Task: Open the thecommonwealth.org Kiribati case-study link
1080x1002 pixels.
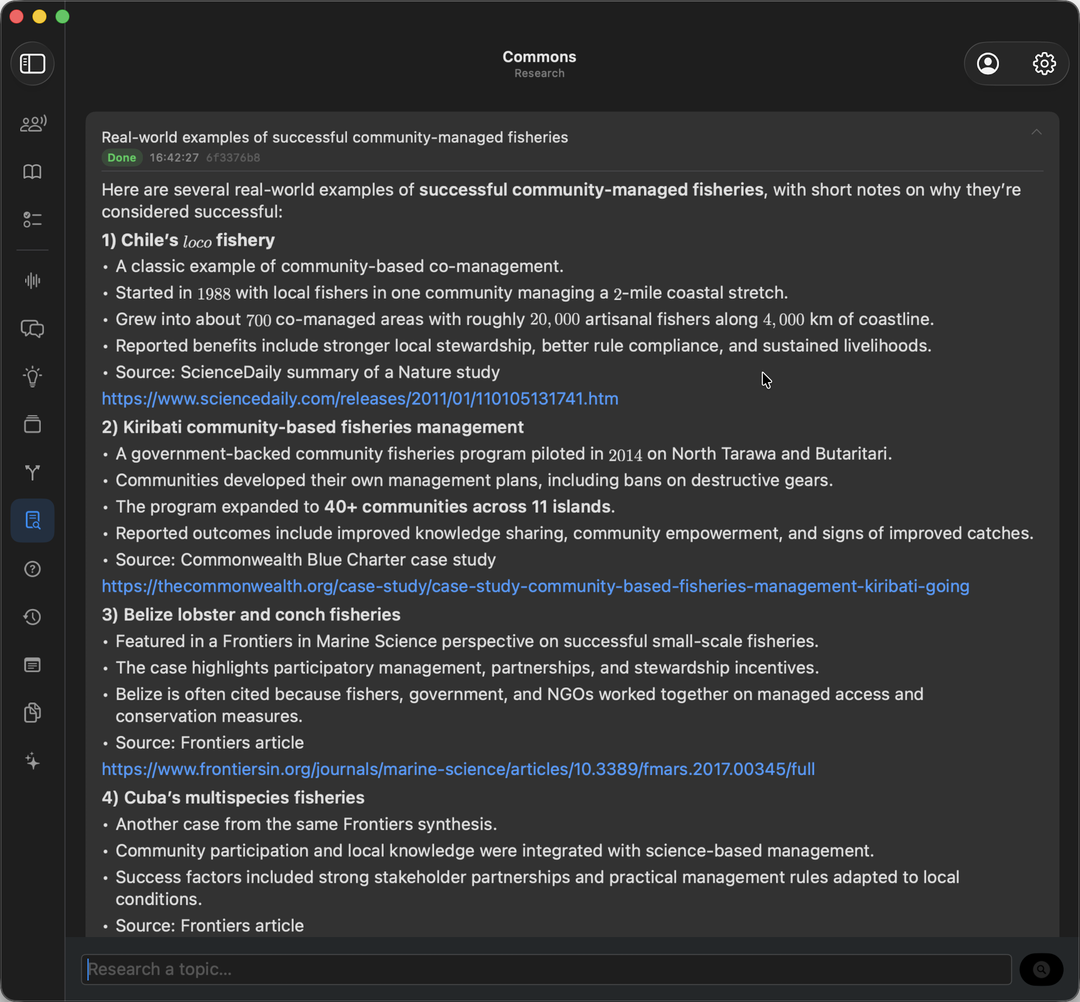Action: pyautogui.click(x=535, y=586)
